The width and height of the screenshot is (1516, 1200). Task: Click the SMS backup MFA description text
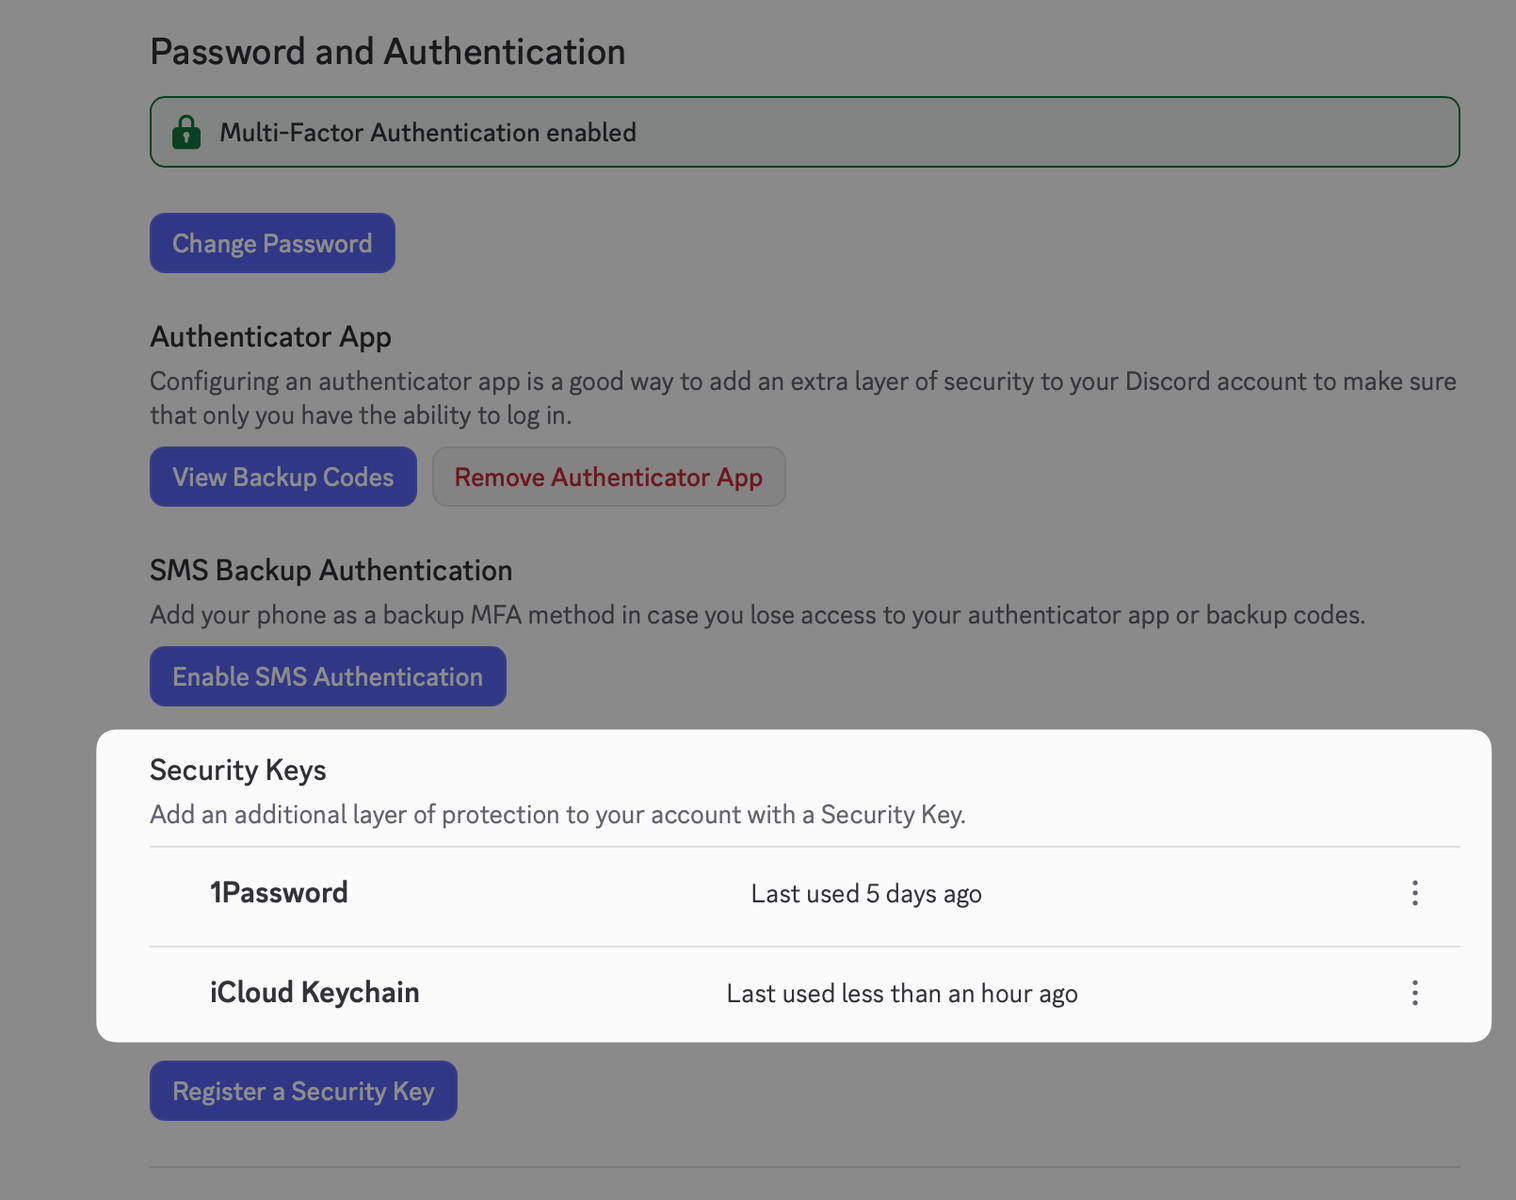pyautogui.click(x=757, y=615)
